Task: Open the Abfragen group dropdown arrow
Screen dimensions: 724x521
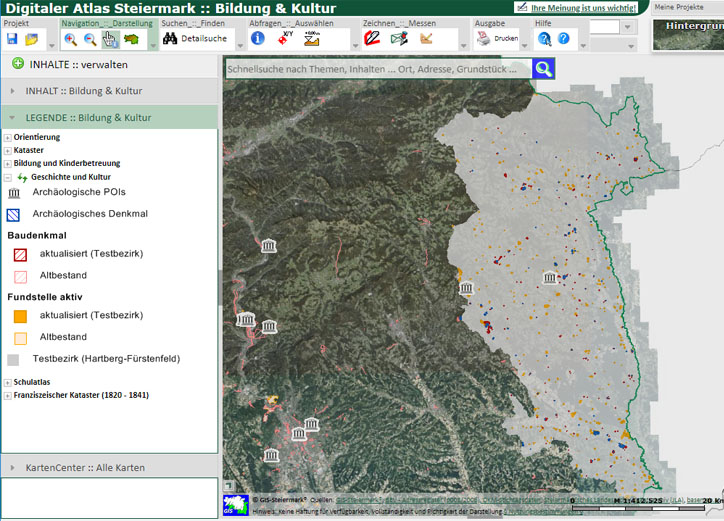Action: coord(355,46)
